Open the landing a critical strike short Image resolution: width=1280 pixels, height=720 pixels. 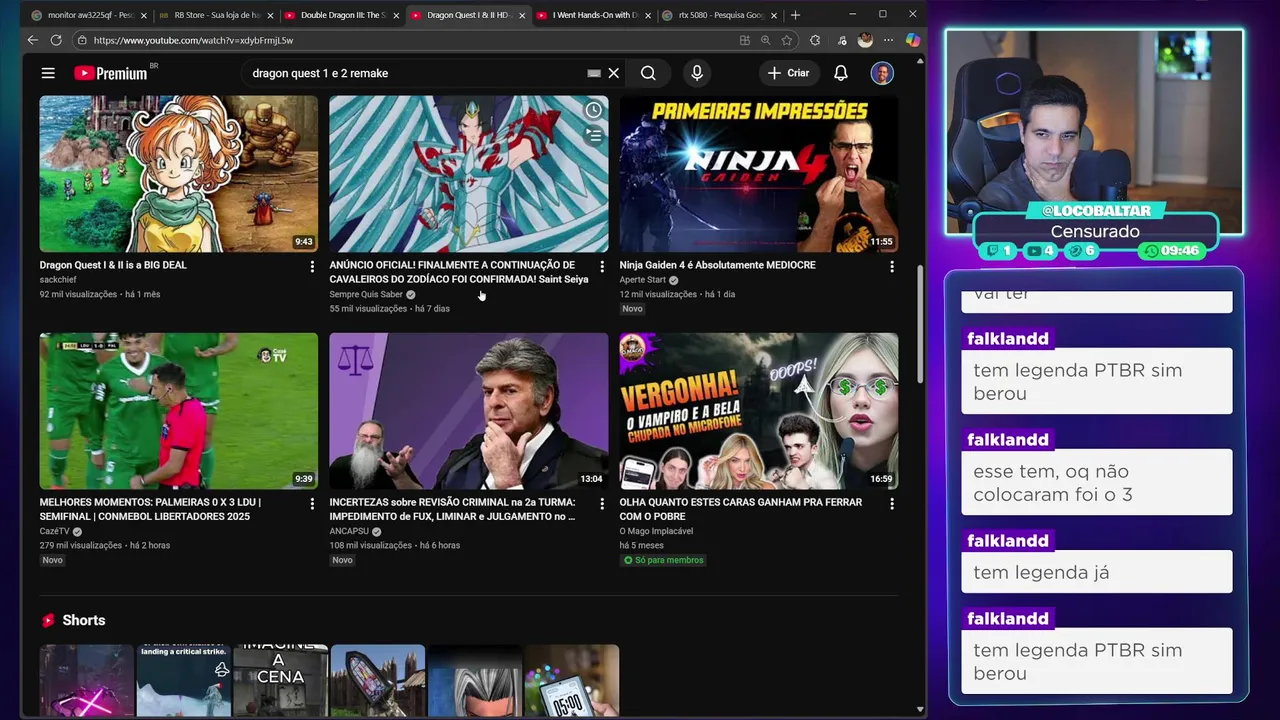click(x=183, y=680)
